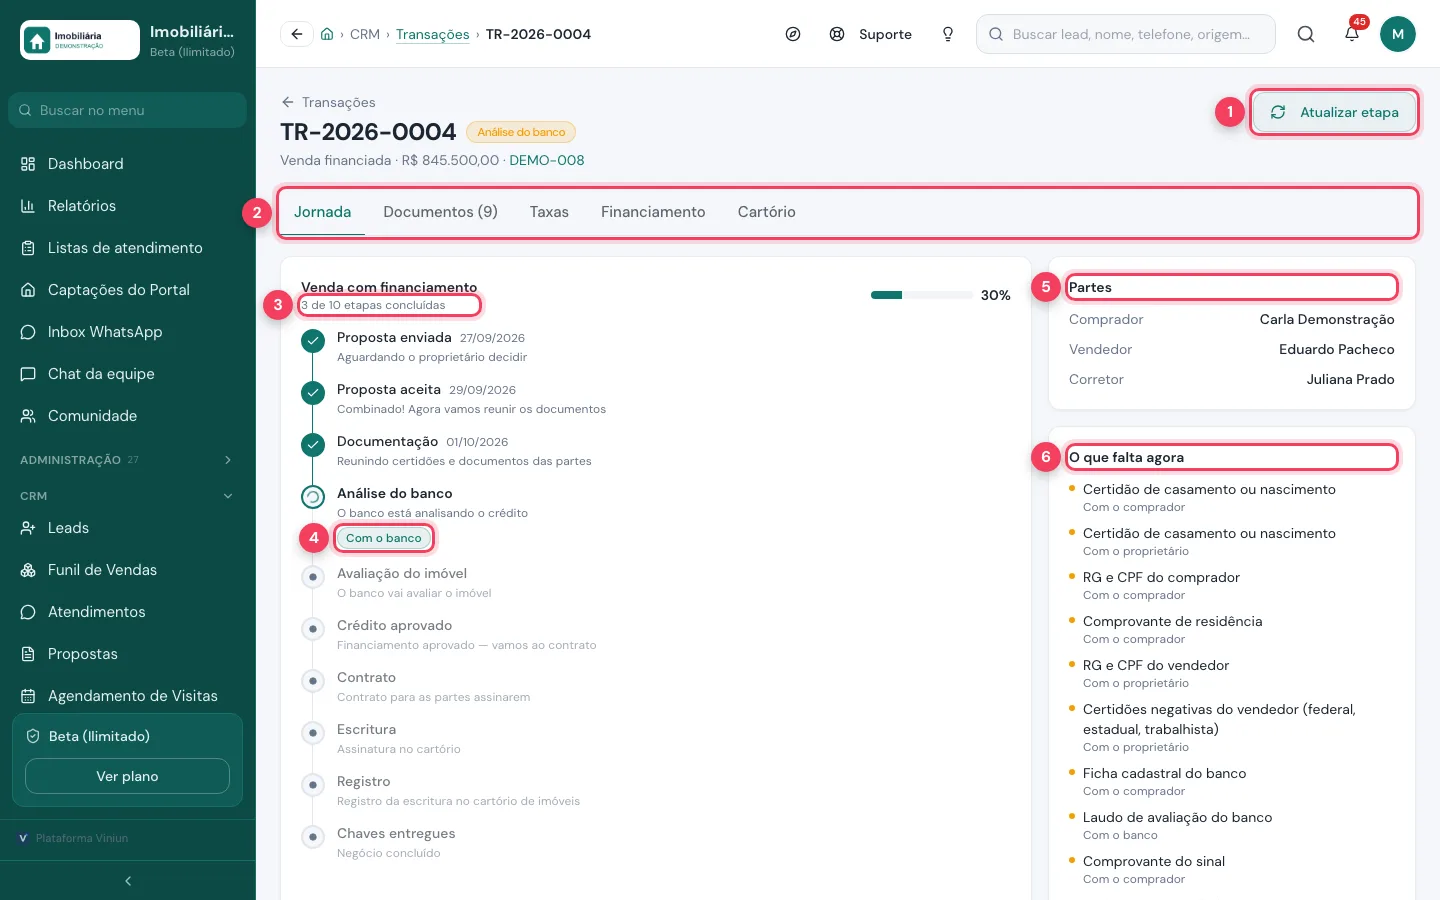The image size is (1440, 900).
Task: Go to Listas de atendimento
Action: click(x=127, y=248)
